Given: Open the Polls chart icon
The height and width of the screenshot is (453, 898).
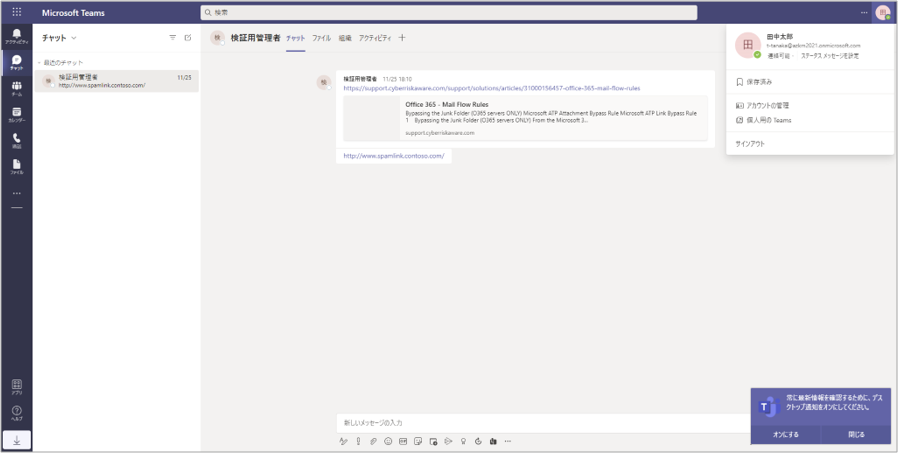Looking at the screenshot, I should [493, 441].
